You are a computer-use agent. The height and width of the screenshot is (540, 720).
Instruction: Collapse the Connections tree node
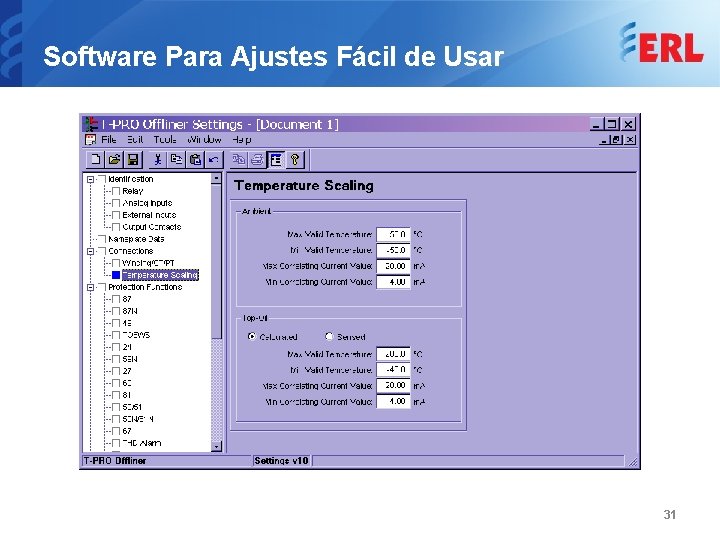click(x=91, y=251)
